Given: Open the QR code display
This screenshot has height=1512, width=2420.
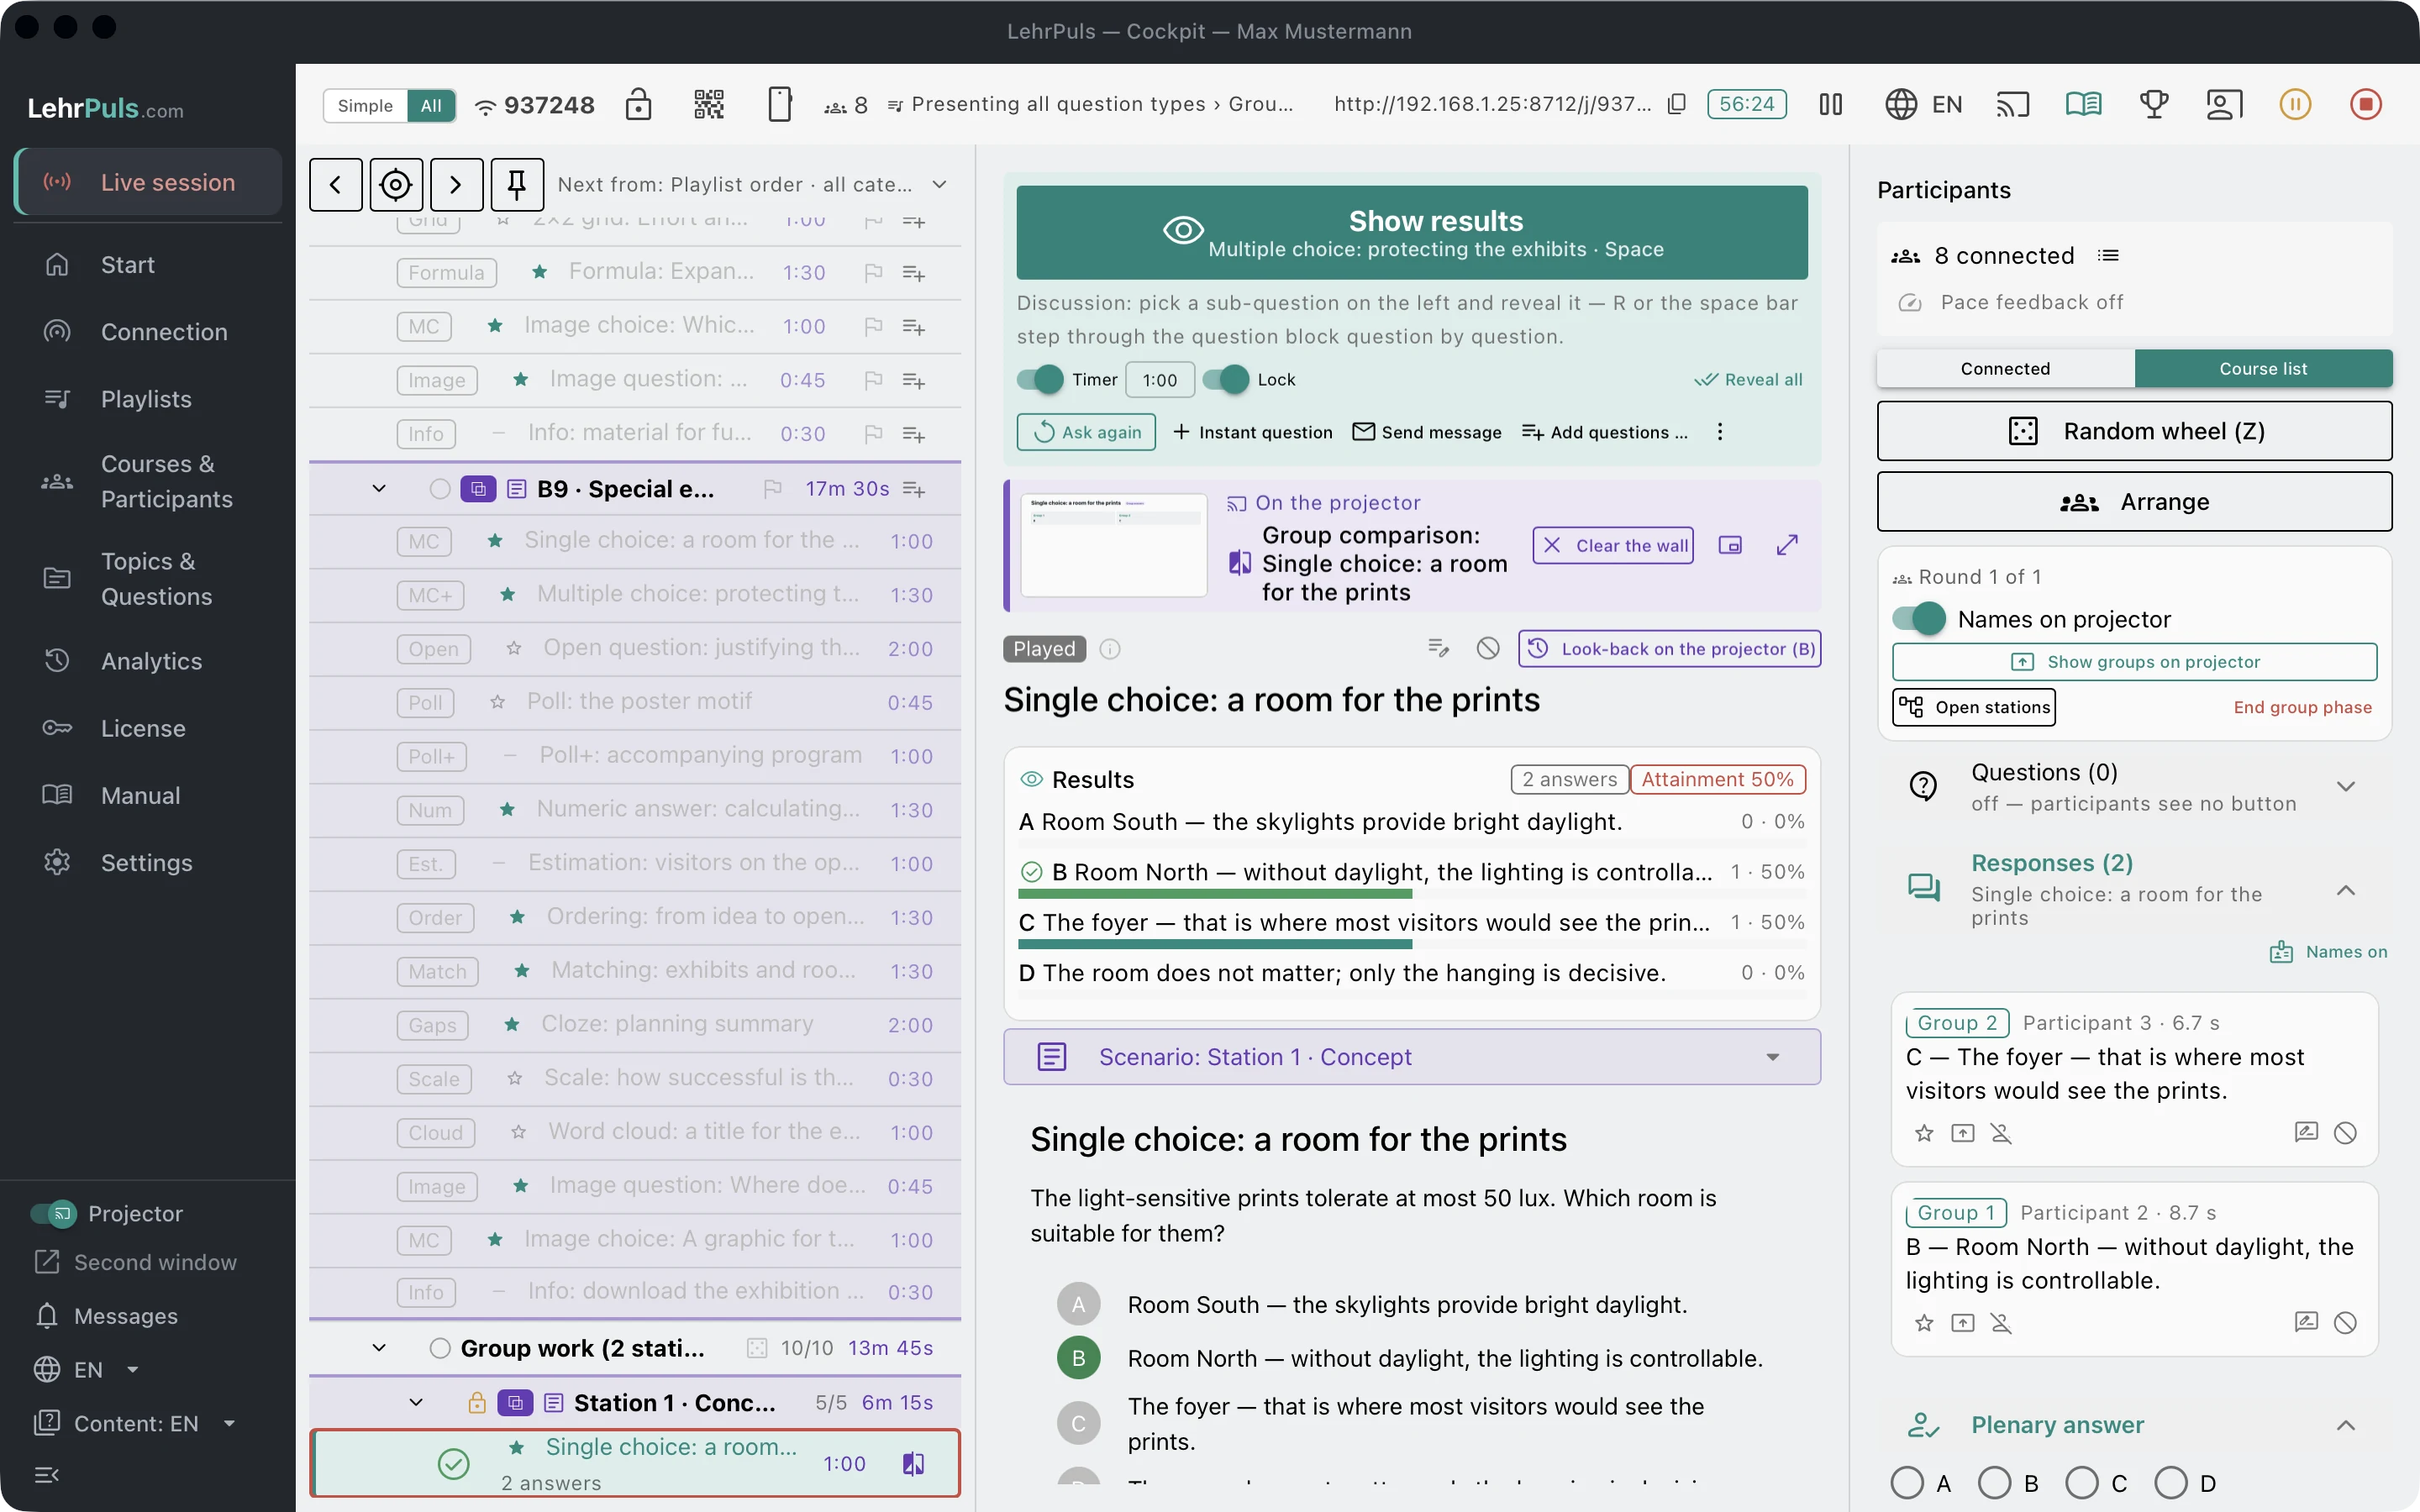Looking at the screenshot, I should pyautogui.click(x=708, y=104).
